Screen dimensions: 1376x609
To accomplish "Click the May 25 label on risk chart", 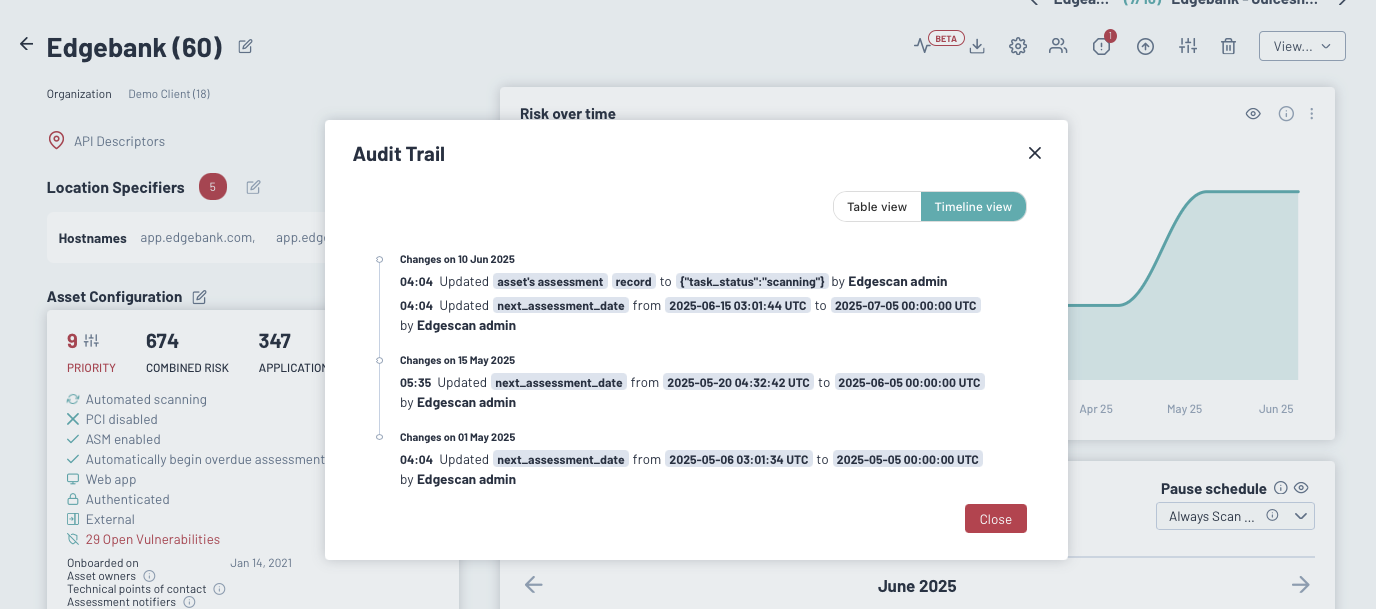I will tap(1184, 409).
